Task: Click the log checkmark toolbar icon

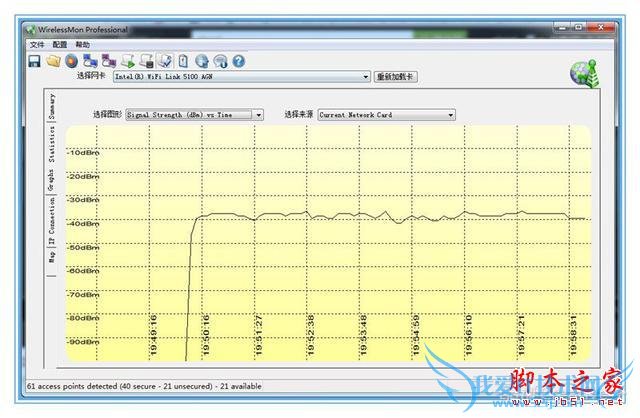Action: coord(165,61)
